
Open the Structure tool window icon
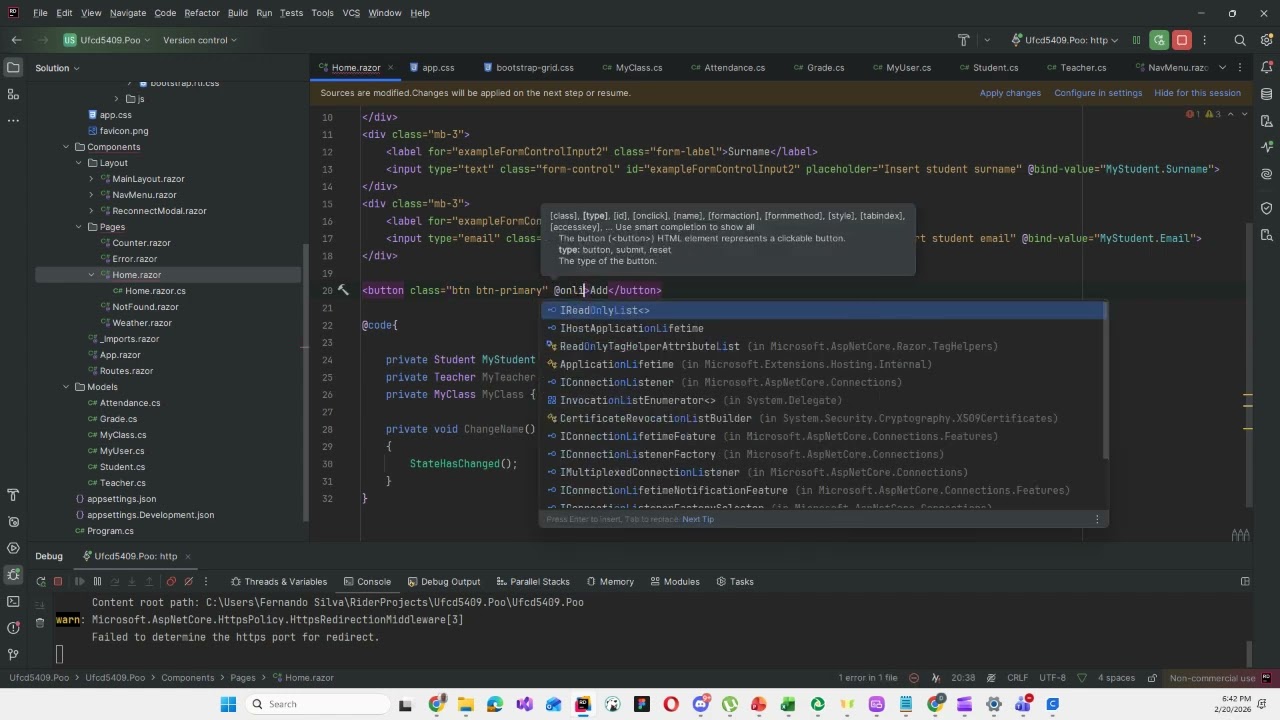point(13,94)
